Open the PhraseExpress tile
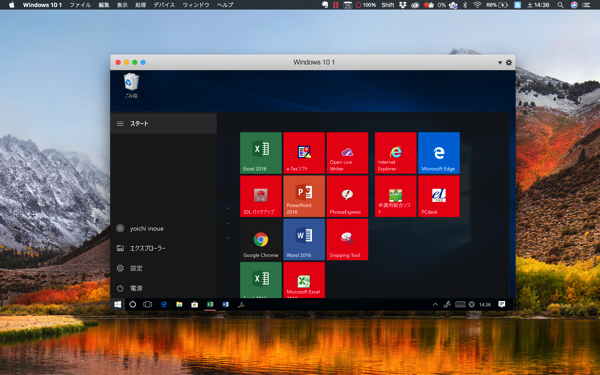Viewport: 600px width, 375px height. [x=347, y=196]
